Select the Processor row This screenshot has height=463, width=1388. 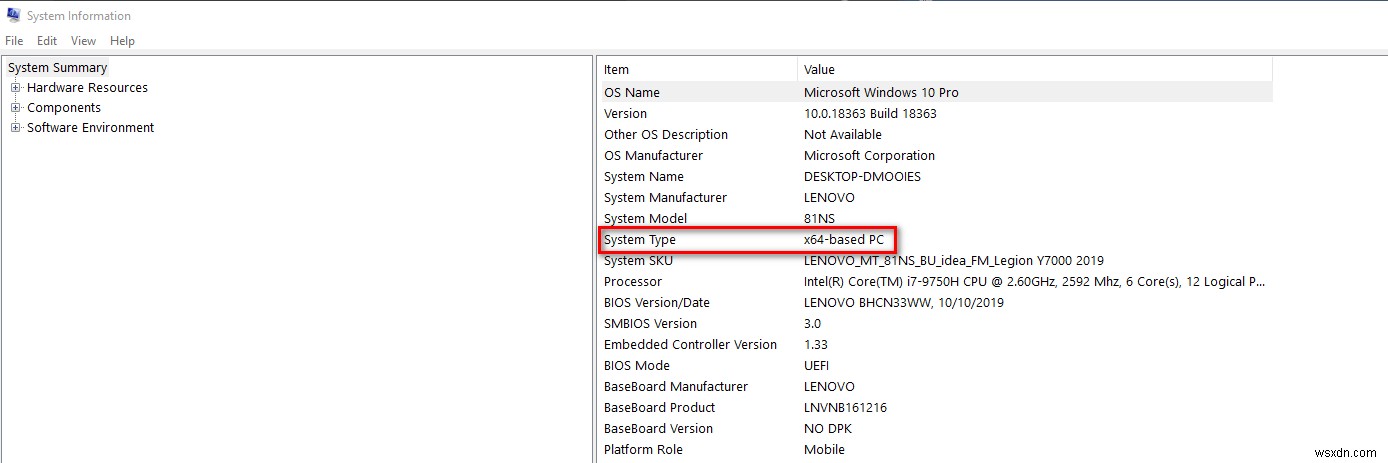point(633,282)
